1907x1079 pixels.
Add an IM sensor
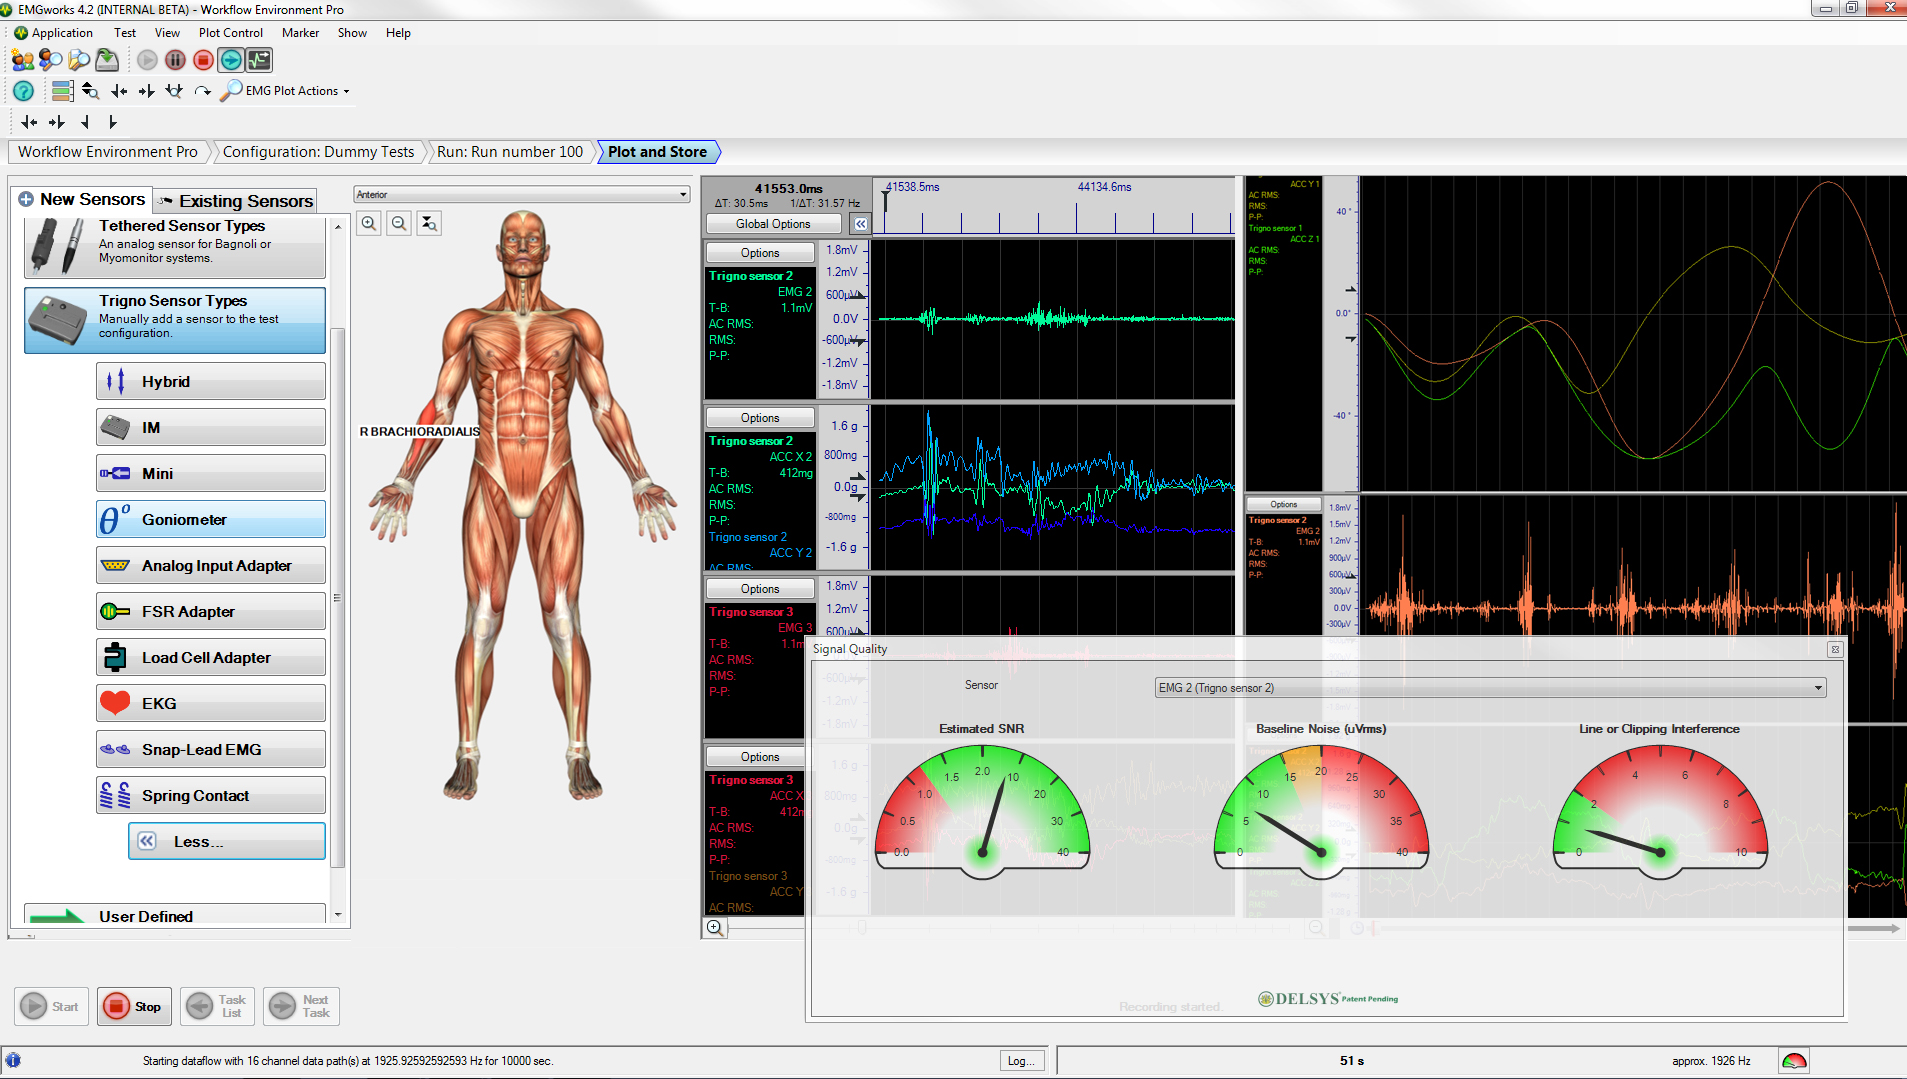click(x=211, y=427)
